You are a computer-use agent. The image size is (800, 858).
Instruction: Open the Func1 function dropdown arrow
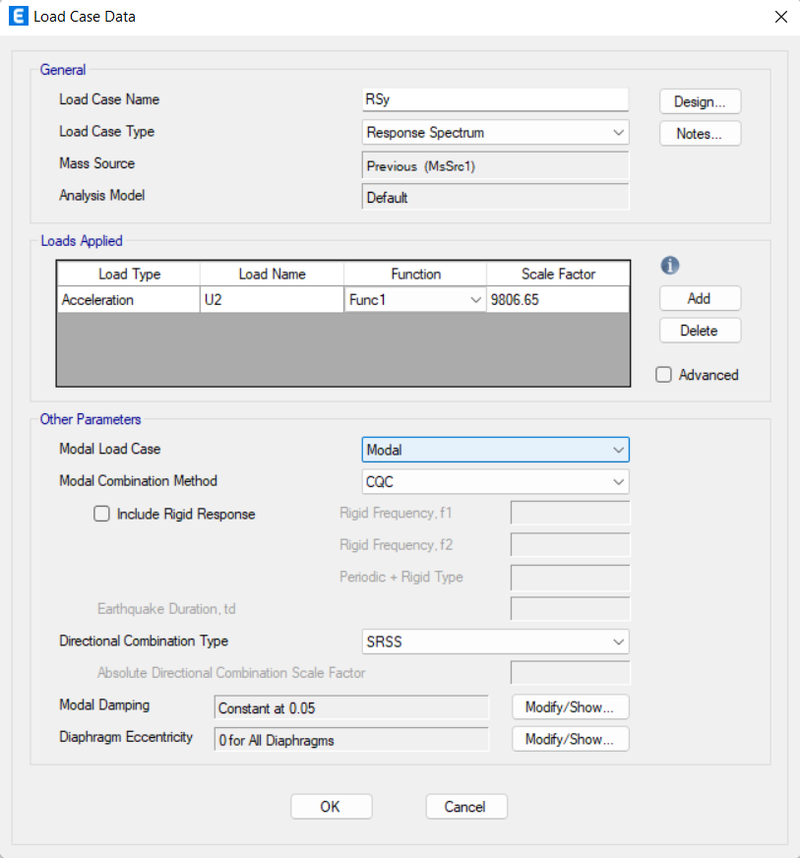click(476, 300)
